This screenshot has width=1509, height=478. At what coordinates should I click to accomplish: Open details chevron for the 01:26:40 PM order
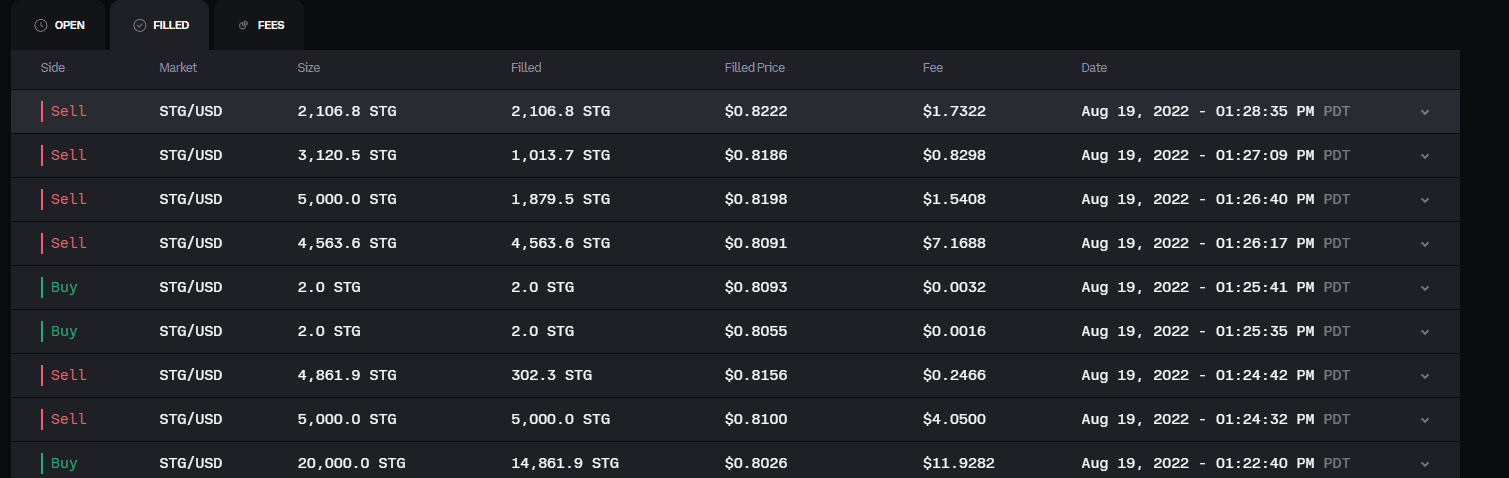tap(1425, 200)
